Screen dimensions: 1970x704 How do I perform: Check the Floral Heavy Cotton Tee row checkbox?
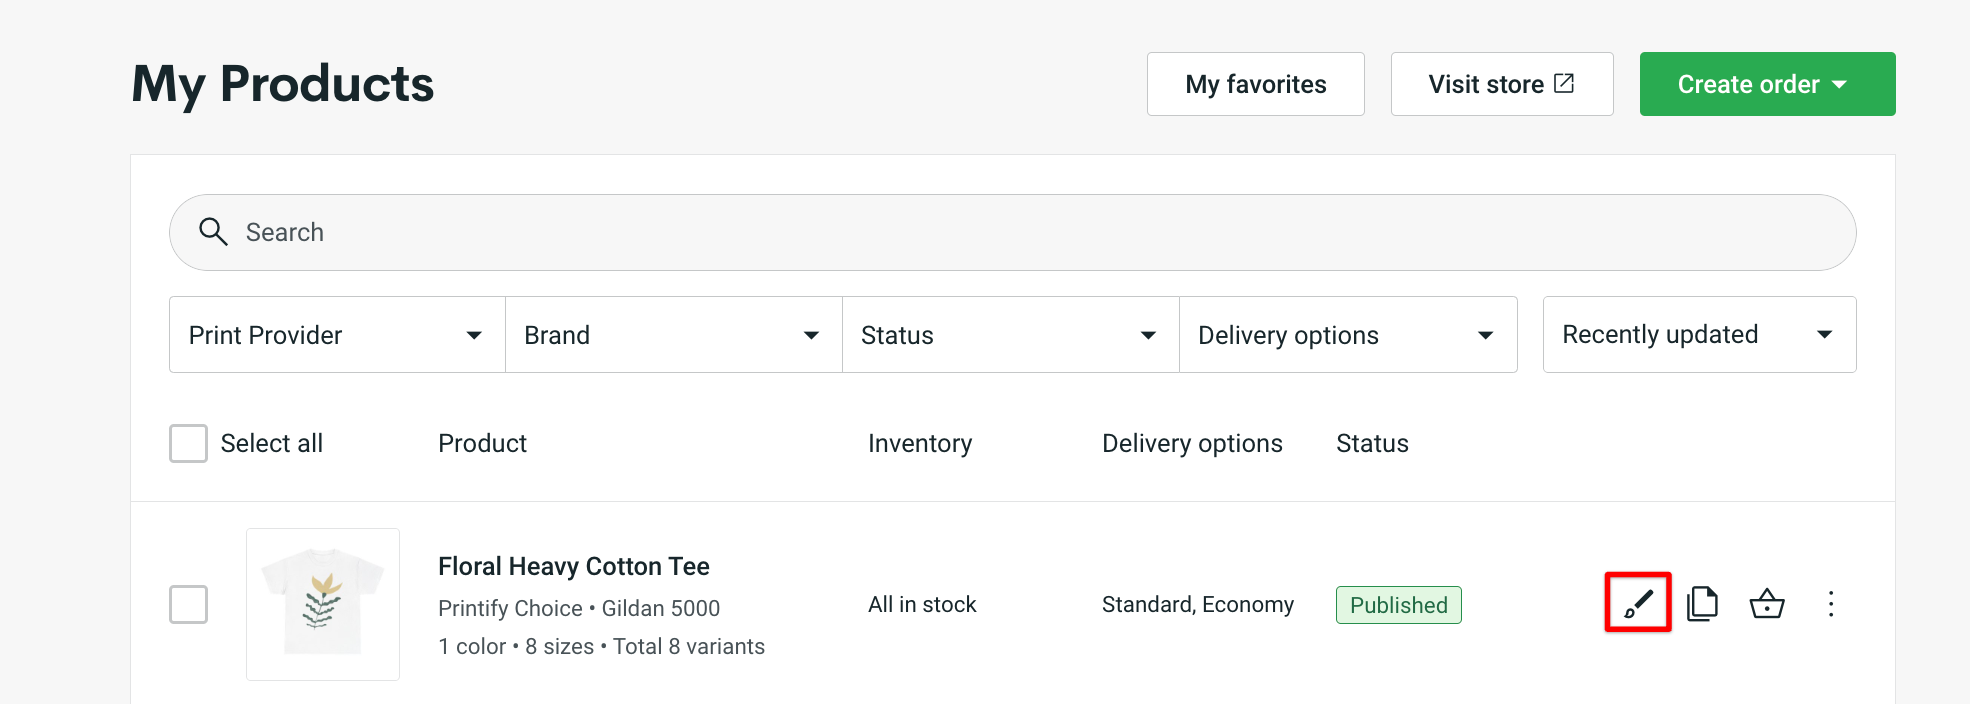[188, 604]
